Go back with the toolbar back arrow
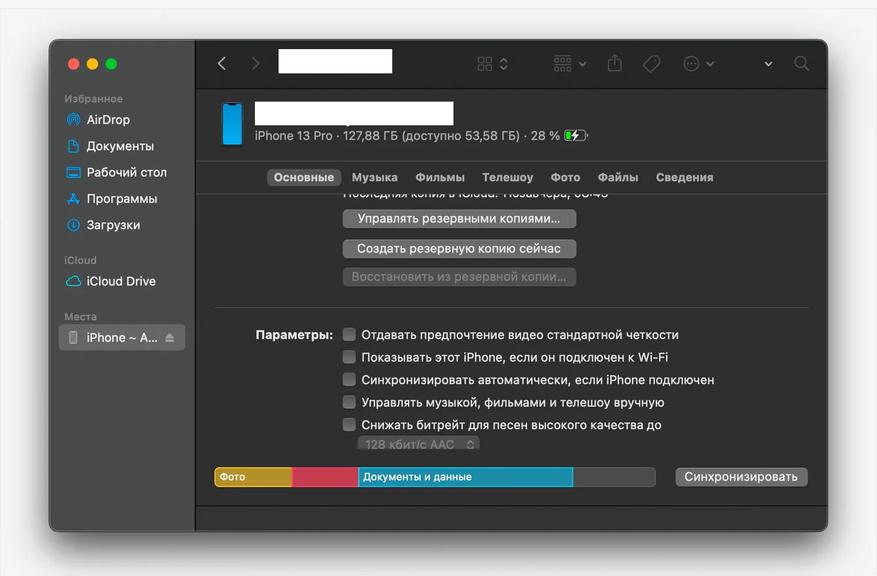Viewport: 877px width, 576px height. (x=222, y=64)
